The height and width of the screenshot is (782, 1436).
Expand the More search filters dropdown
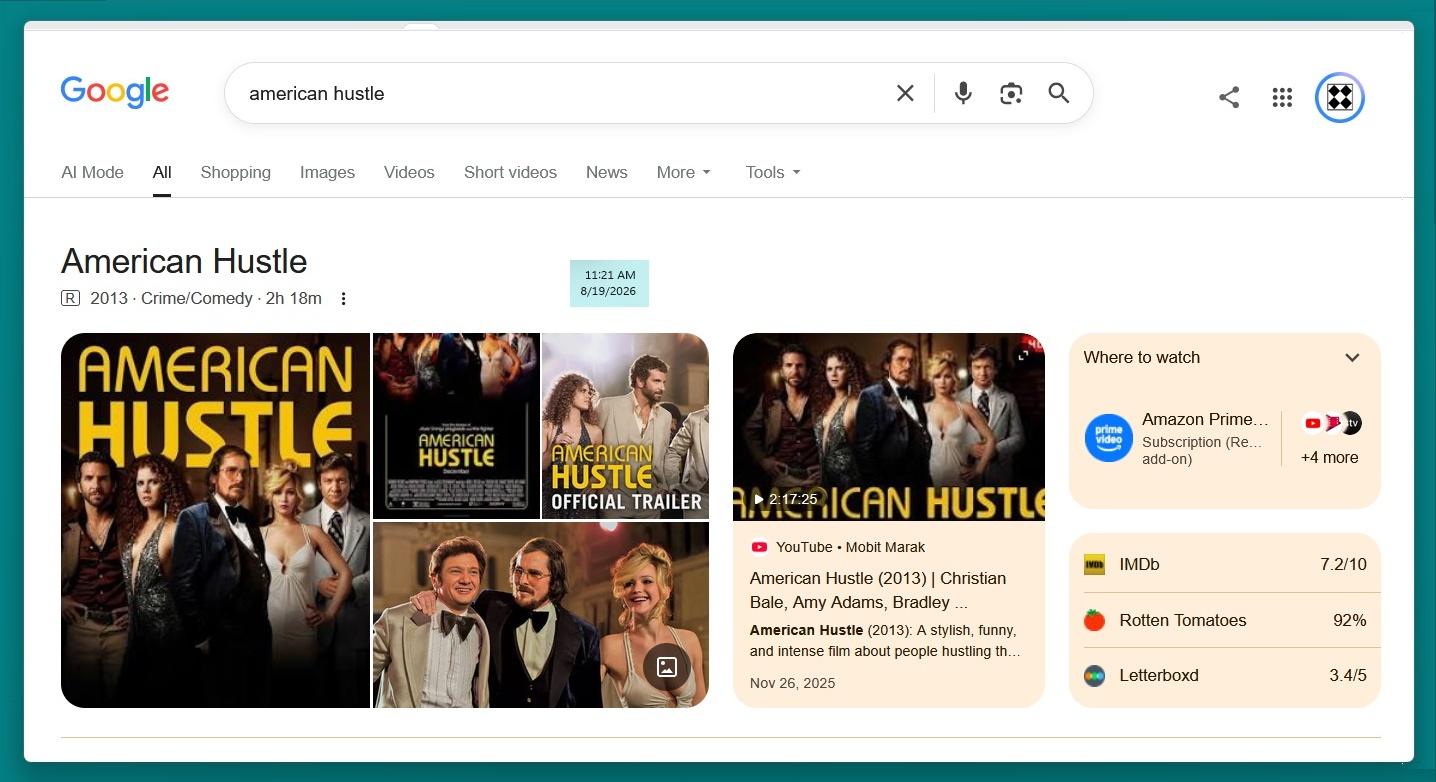(684, 172)
